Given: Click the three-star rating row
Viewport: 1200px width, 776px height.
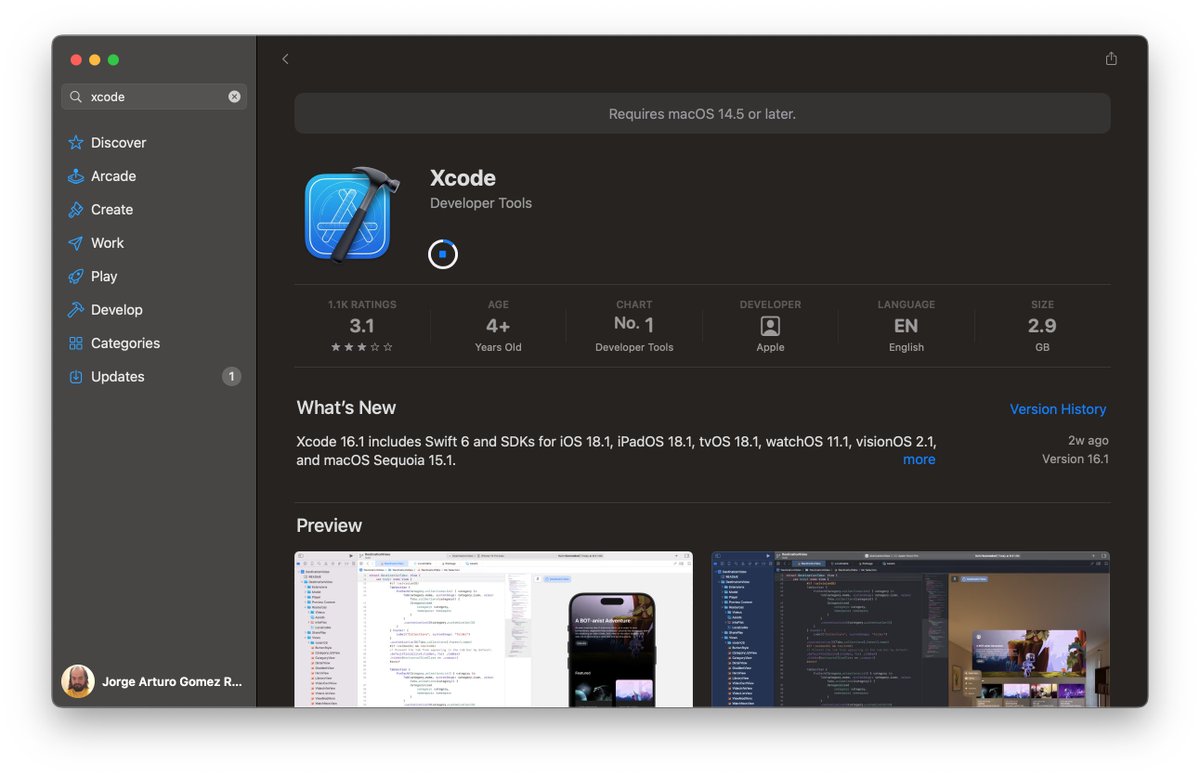Looking at the screenshot, I should tap(362, 347).
